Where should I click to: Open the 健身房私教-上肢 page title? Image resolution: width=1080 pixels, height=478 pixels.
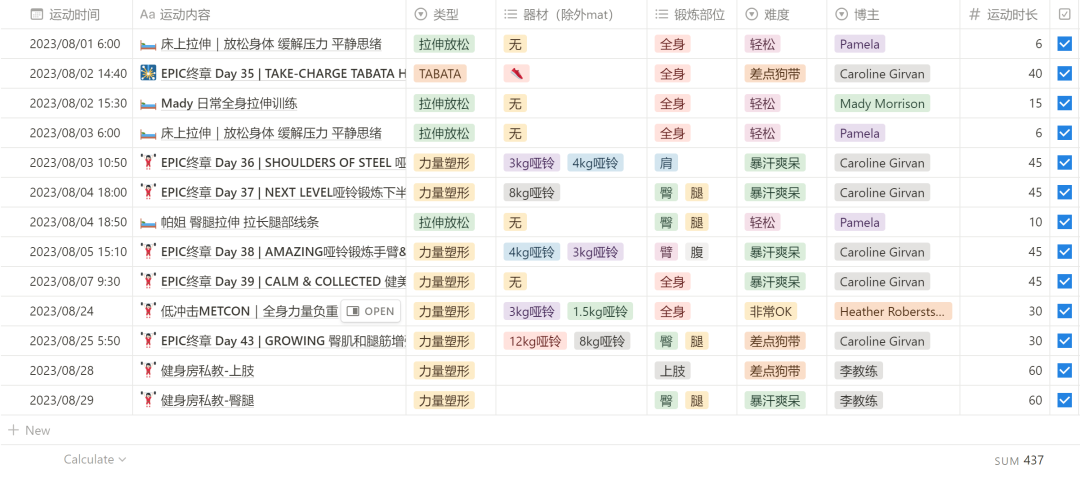tap(207, 371)
